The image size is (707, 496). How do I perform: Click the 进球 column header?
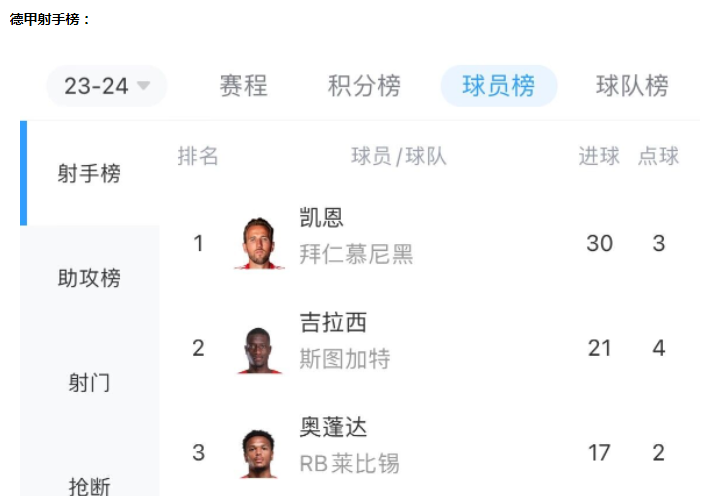pos(599,156)
